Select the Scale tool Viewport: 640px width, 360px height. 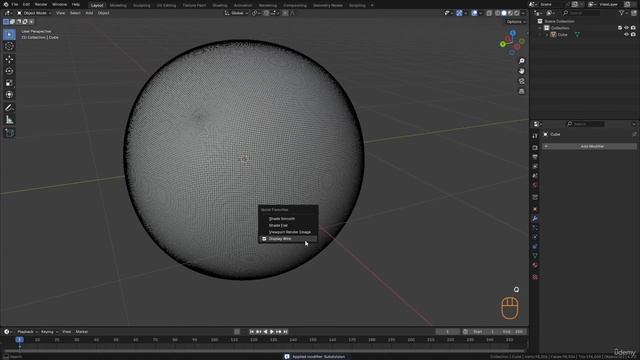pyautogui.click(x=9, y=83)
